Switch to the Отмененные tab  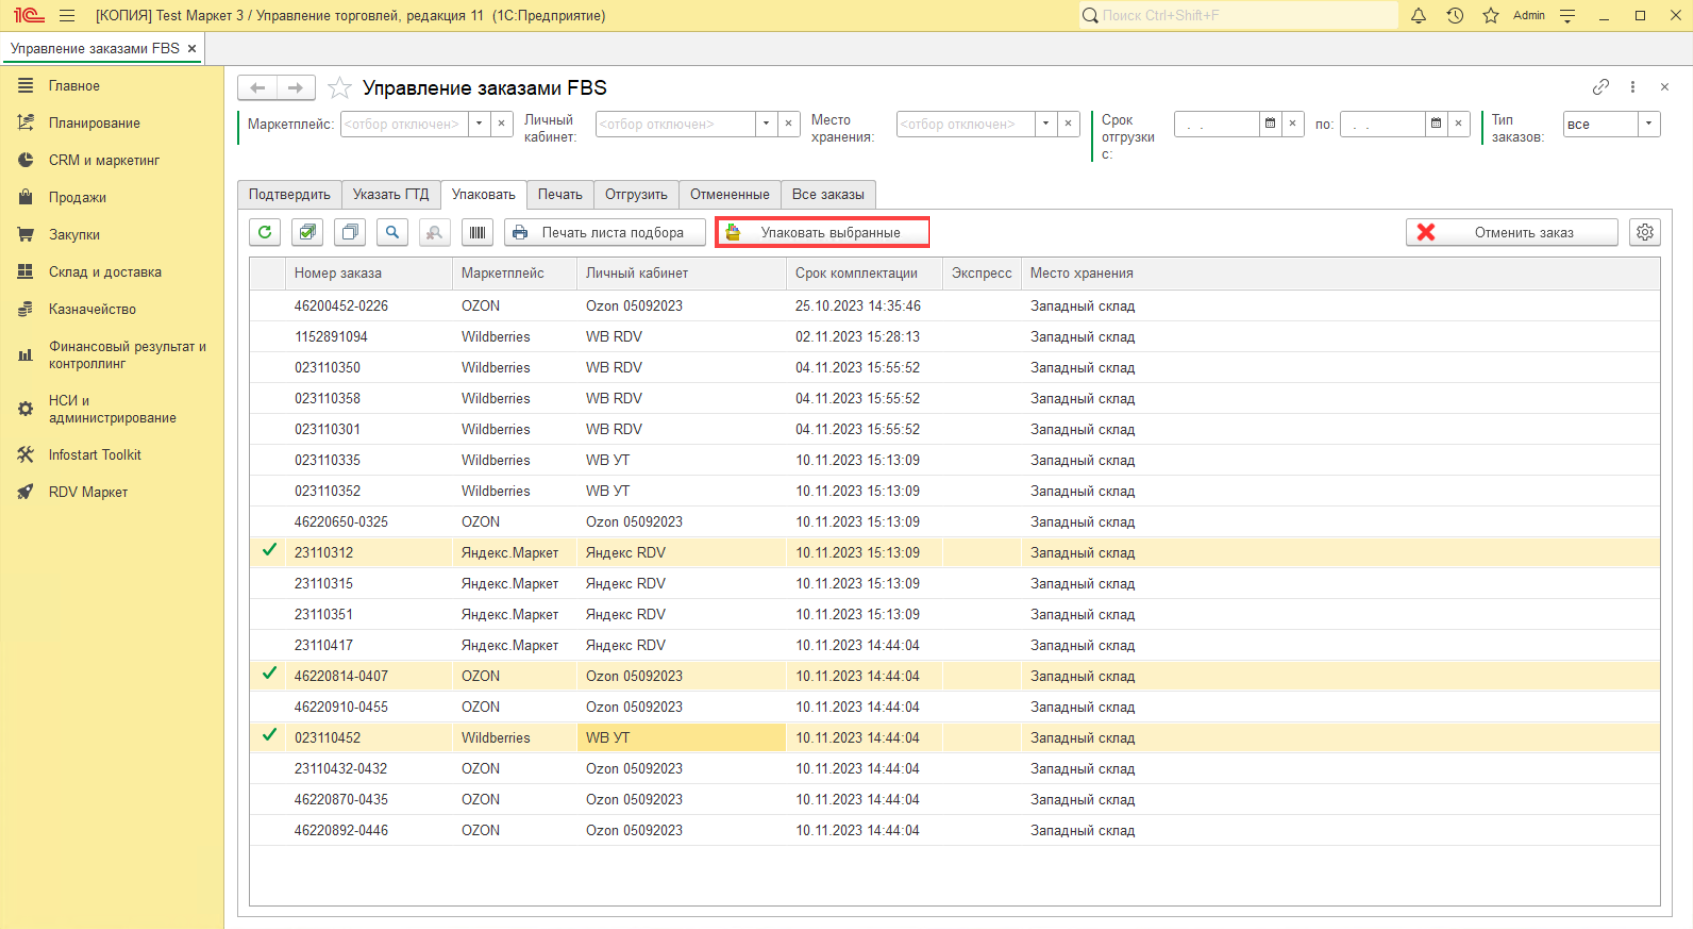(730, 194)
